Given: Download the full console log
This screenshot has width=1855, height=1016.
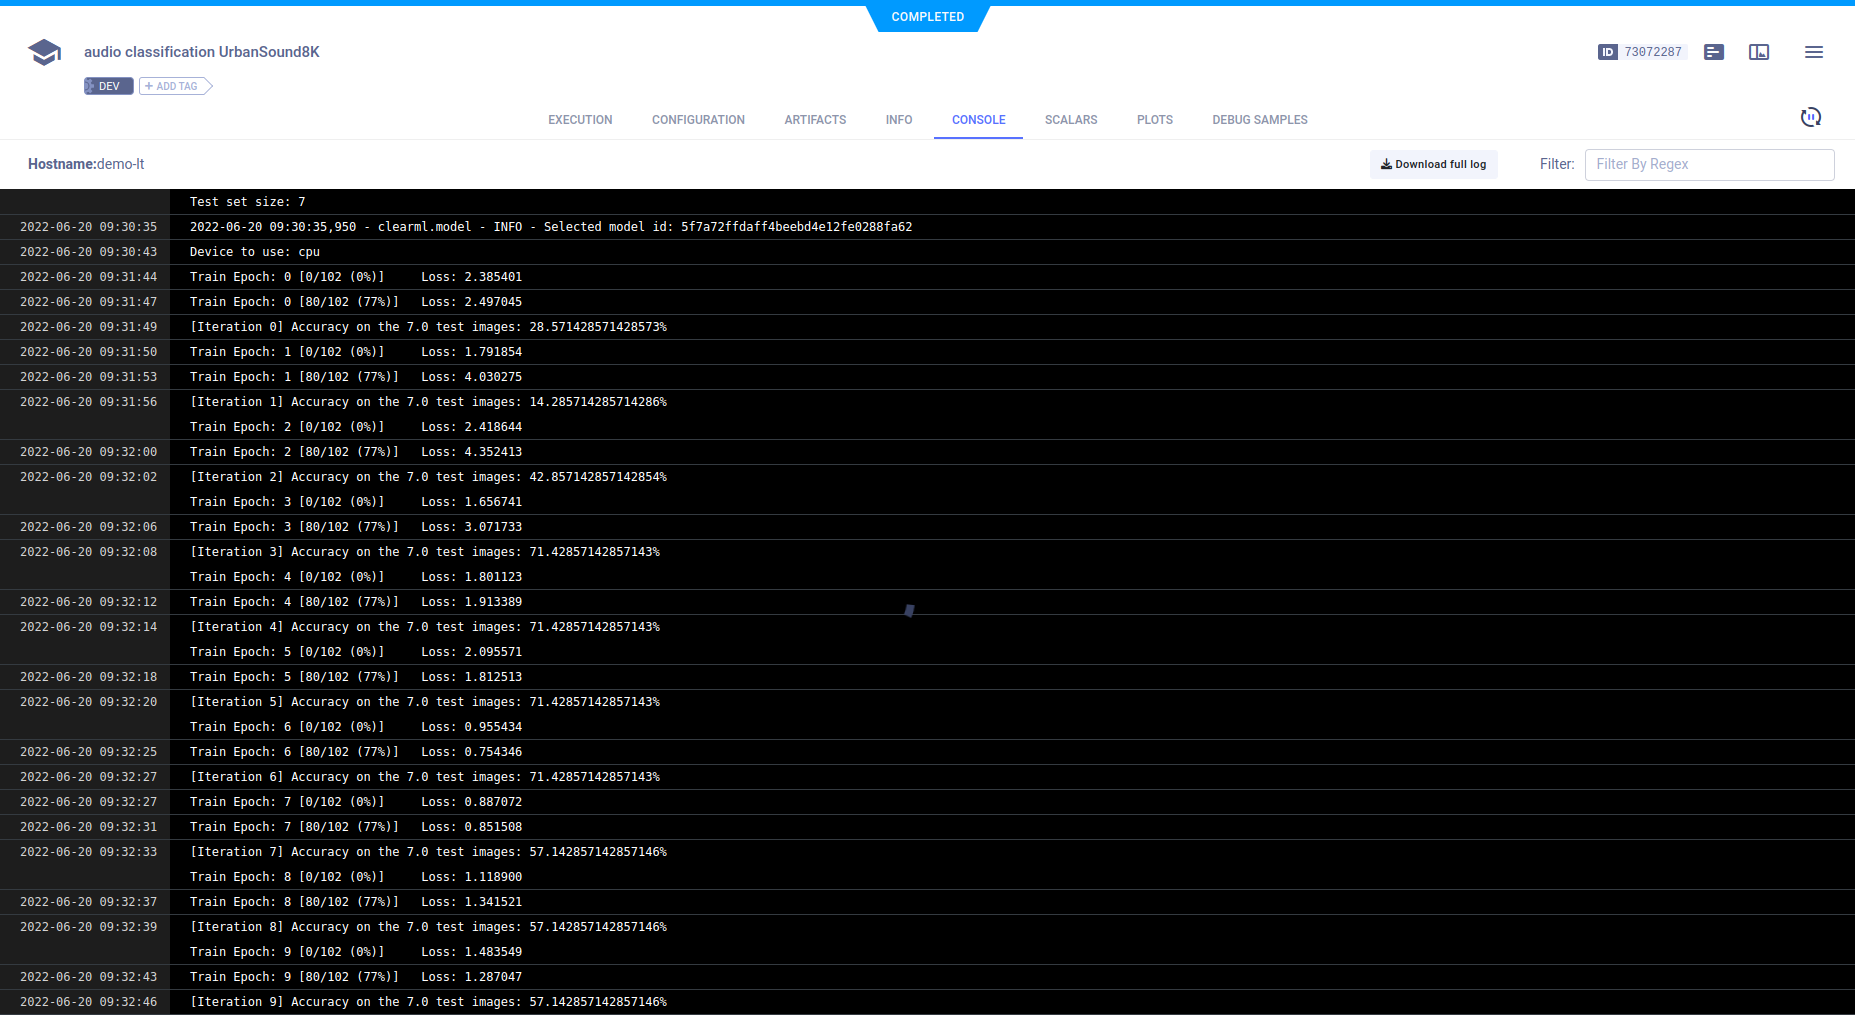Looking at the screenshot, I should [x=1433, y=164].
